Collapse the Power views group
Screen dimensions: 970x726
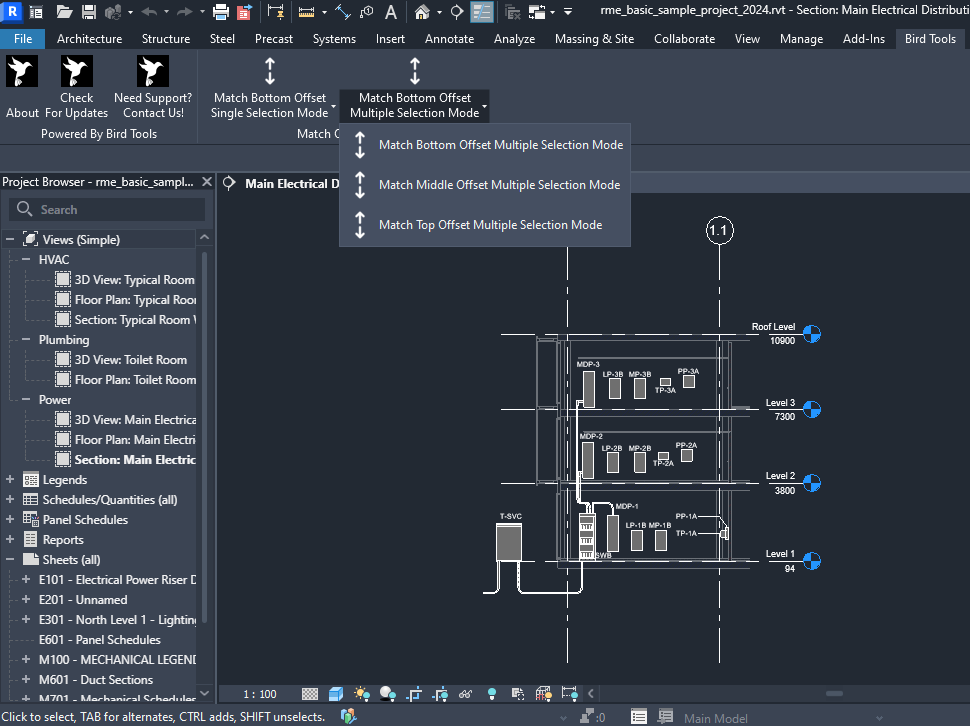click(27, 400)
